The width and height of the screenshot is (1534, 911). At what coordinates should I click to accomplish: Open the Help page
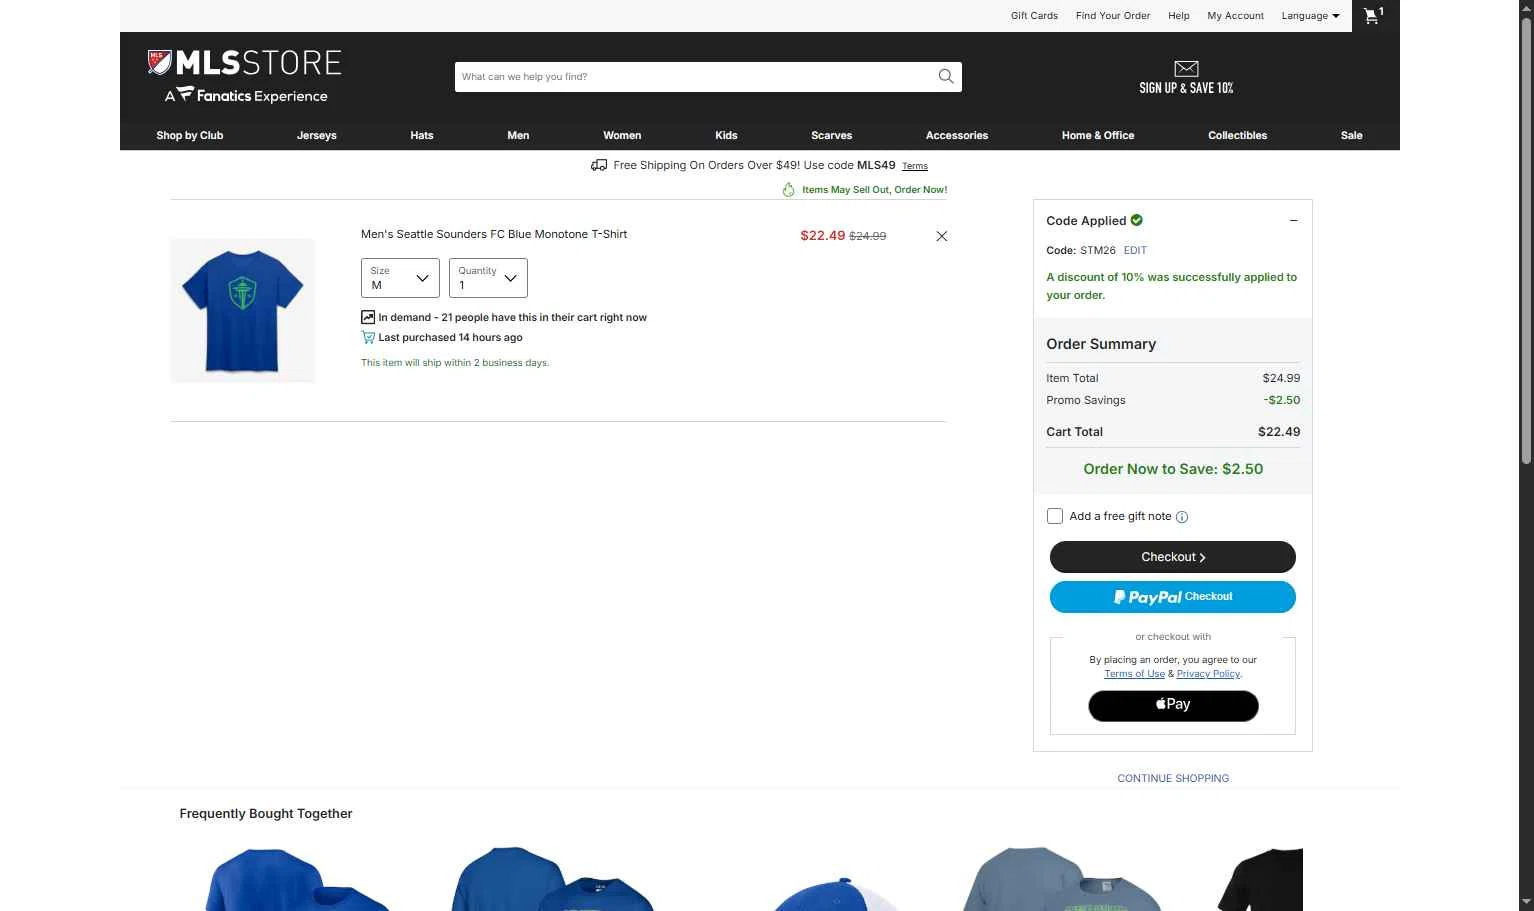pyautogui.click(x=1179, y=16)
